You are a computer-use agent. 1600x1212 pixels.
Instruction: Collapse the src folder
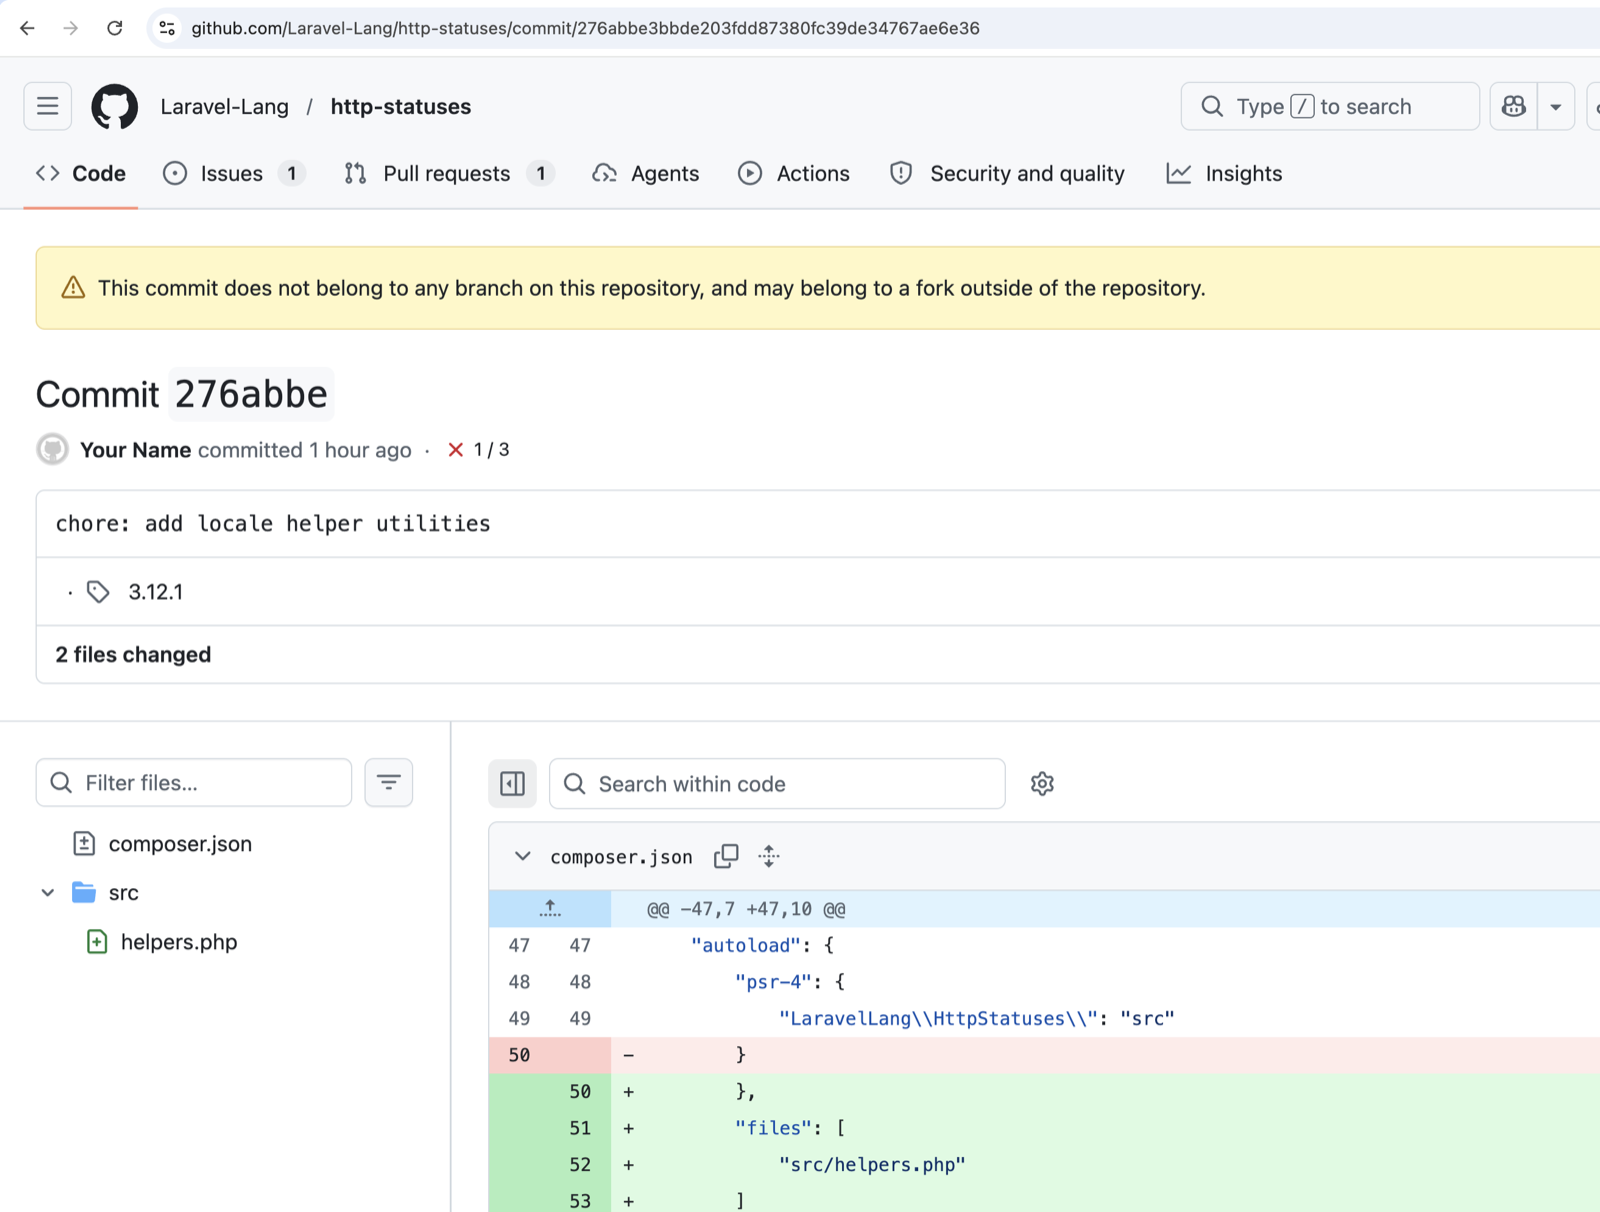coord(48,892)
